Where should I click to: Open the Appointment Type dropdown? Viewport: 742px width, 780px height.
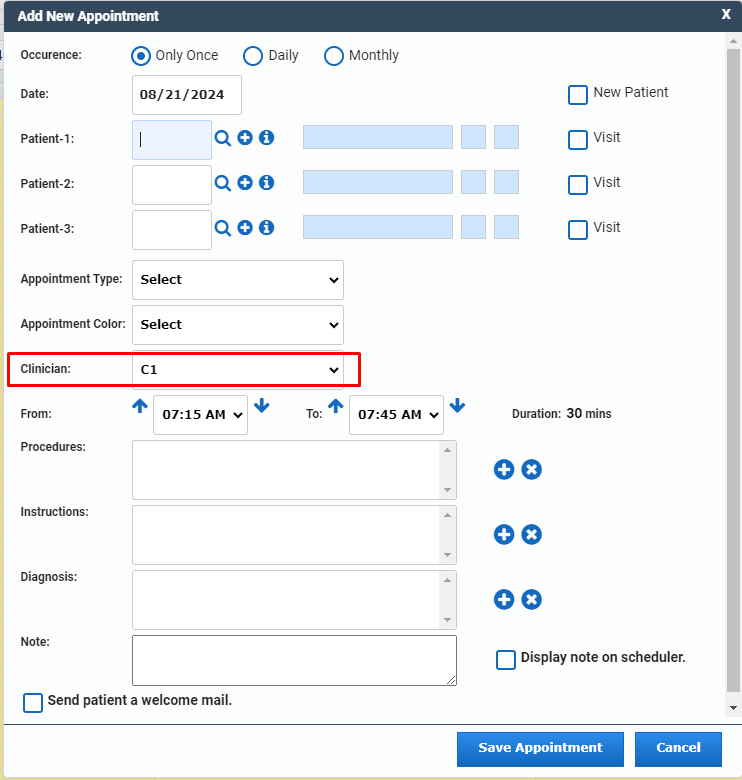238,280
